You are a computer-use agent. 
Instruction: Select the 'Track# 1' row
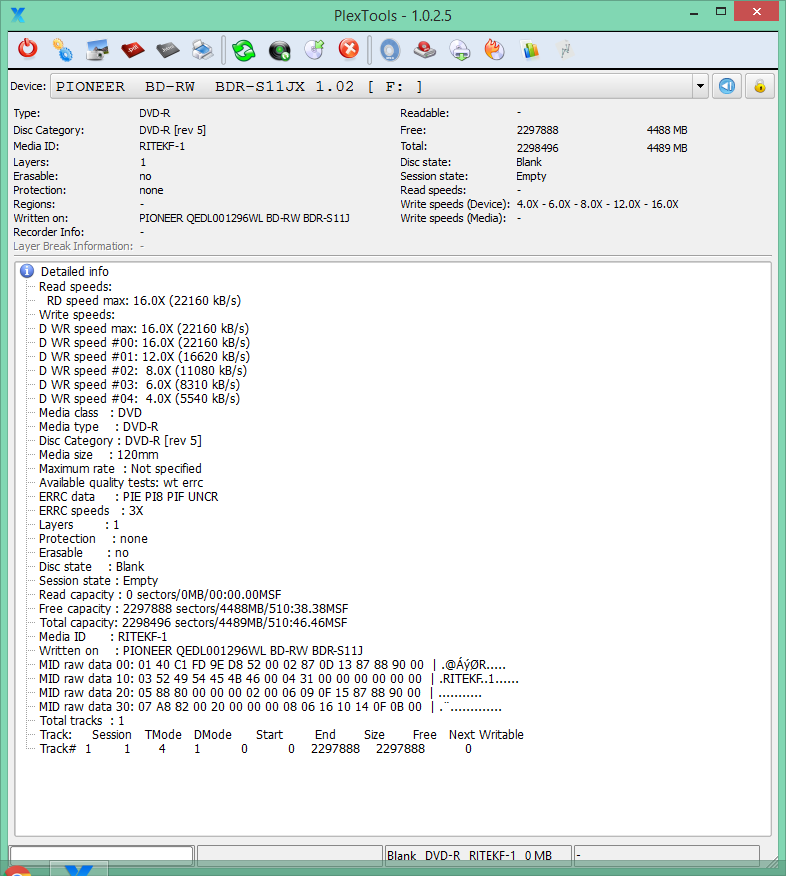click(x=256, y=749)
